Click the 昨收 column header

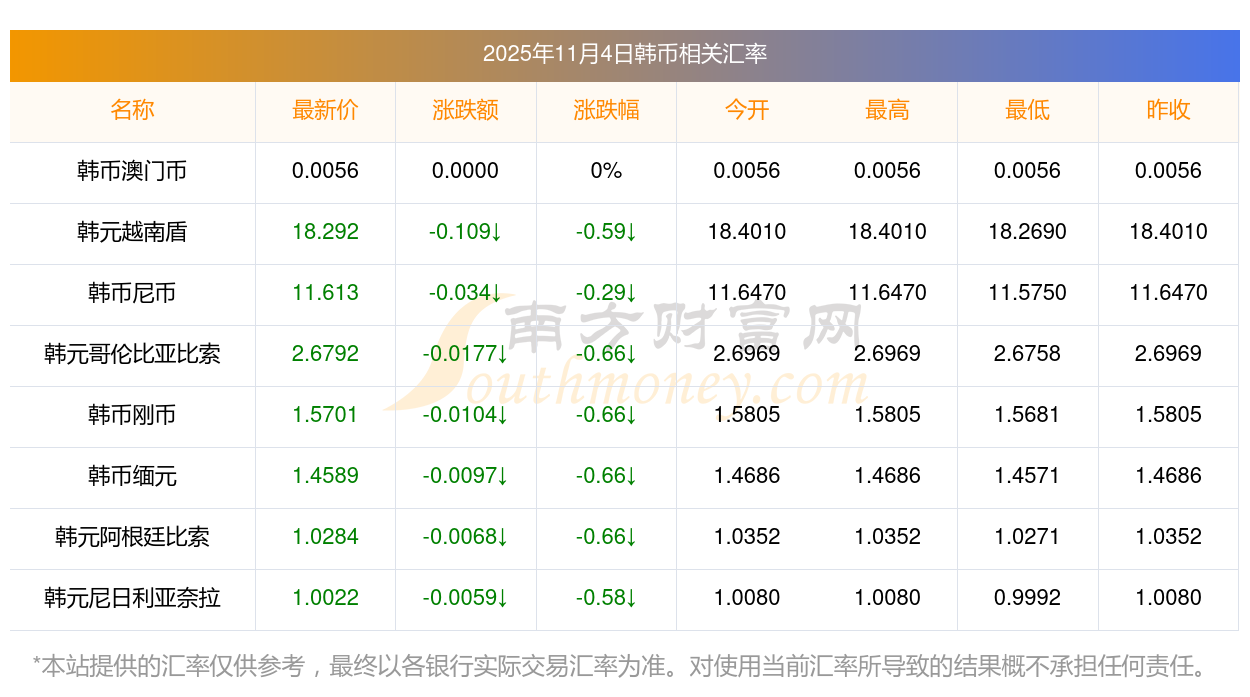pyautogui.click(x=1168, y=110)
